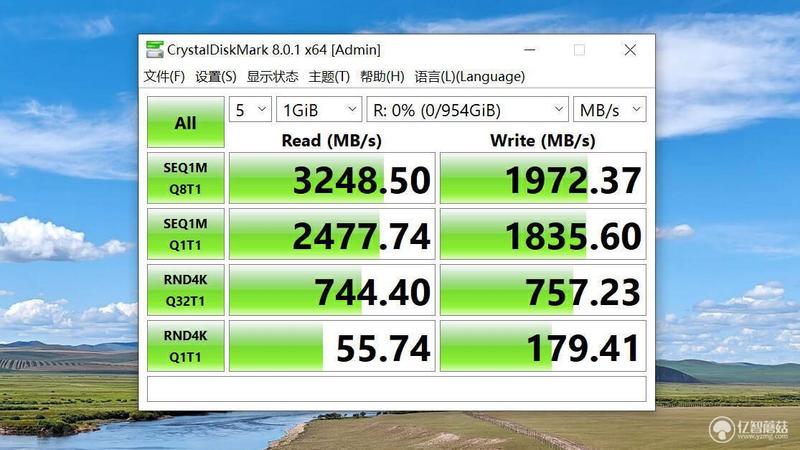This screenshot has height=450, width=800.
Task: Start the SEQ1M Q8T1 test
Action: click(x=186, y=178)
